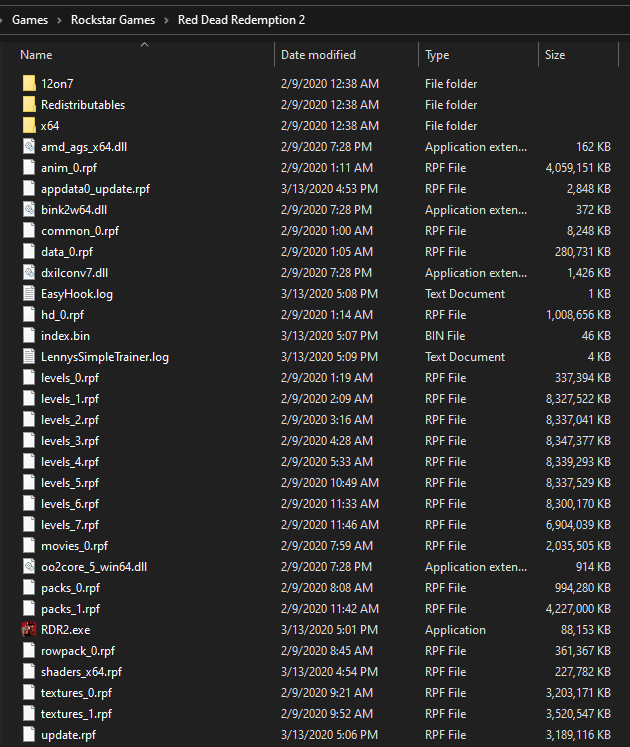This screenshot has width=630, height=747.
Task: Select the packs_1.rpf file name
Action: (71, 608)
